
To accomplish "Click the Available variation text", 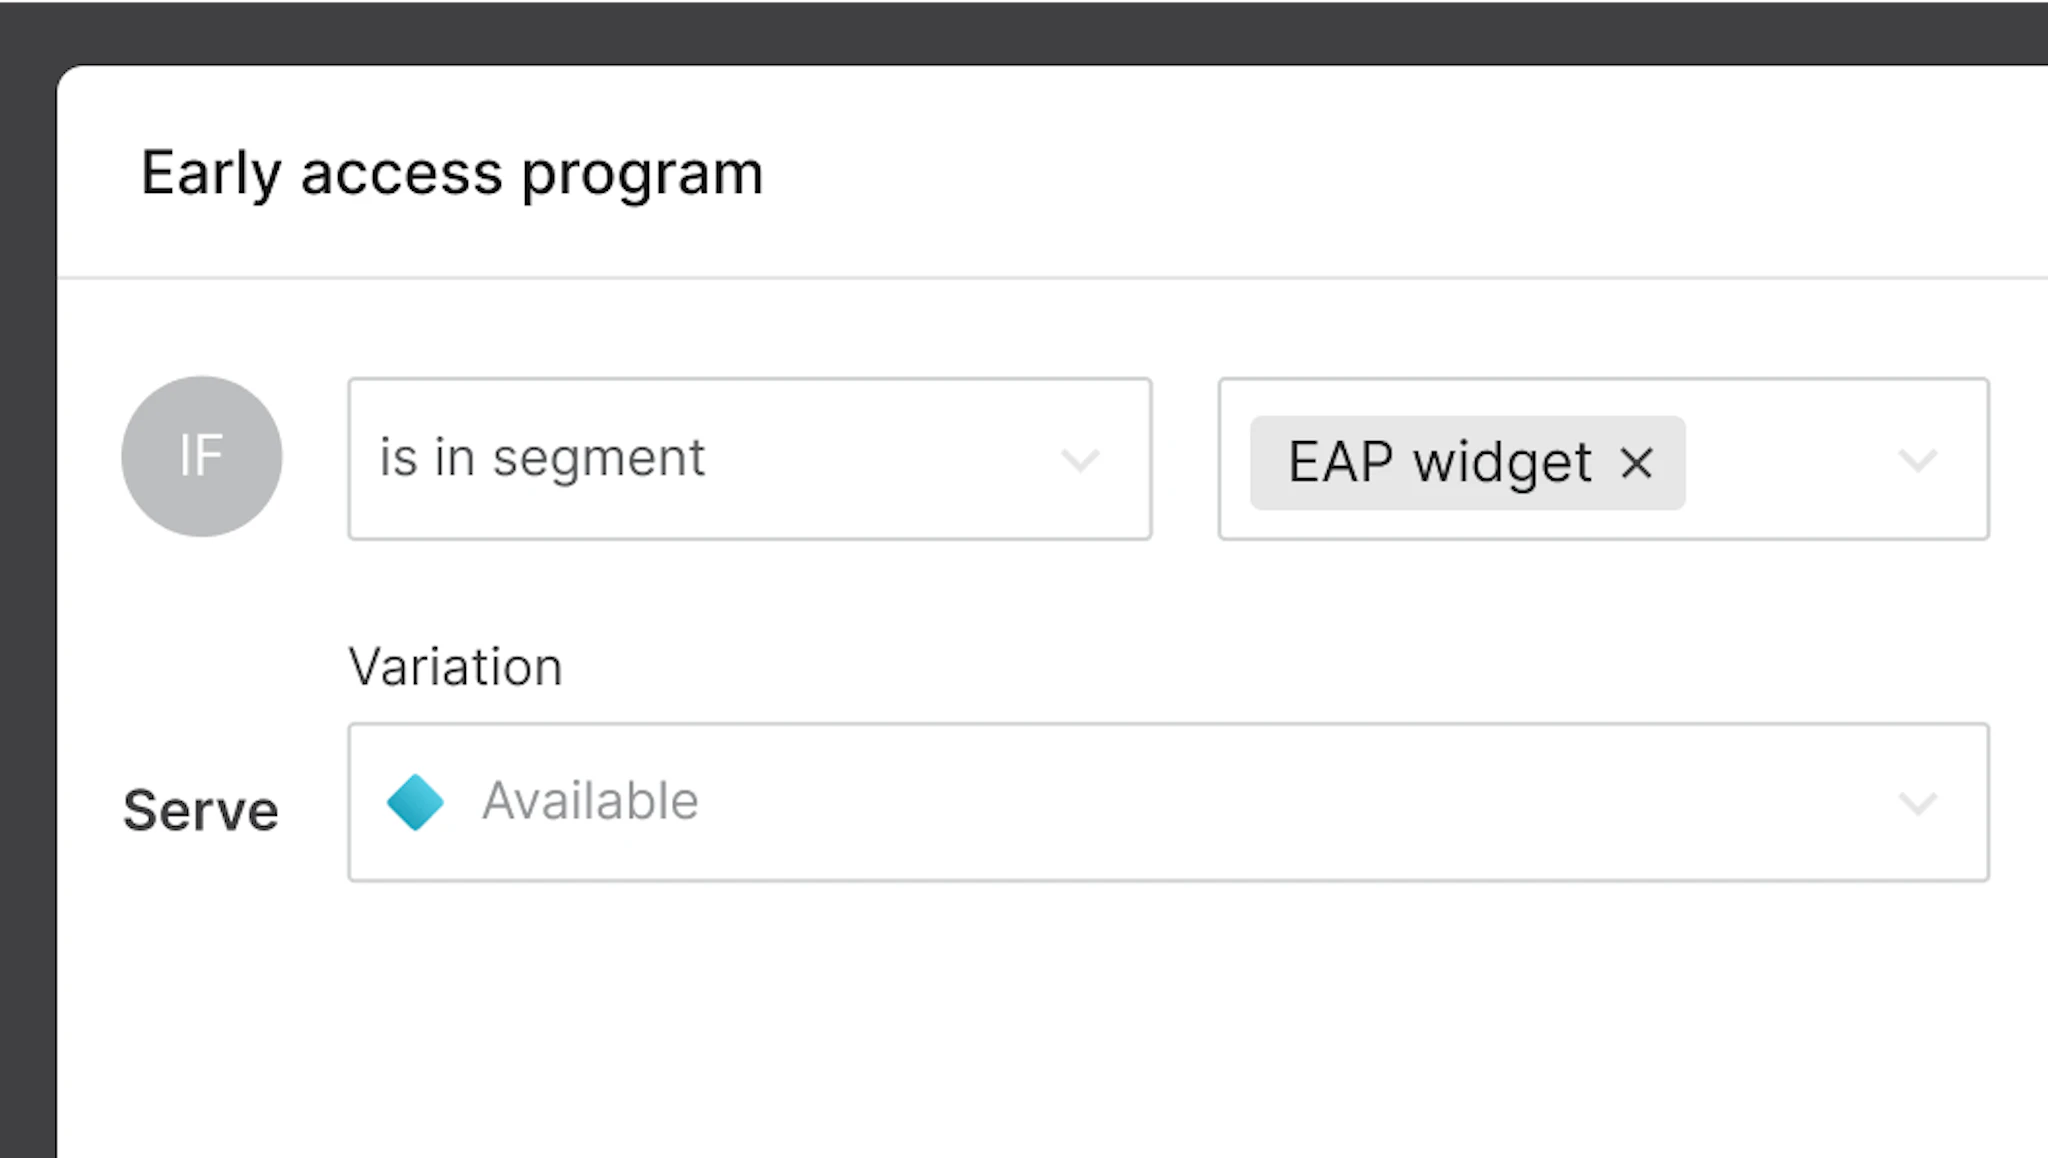I will (x=590, y=802).
